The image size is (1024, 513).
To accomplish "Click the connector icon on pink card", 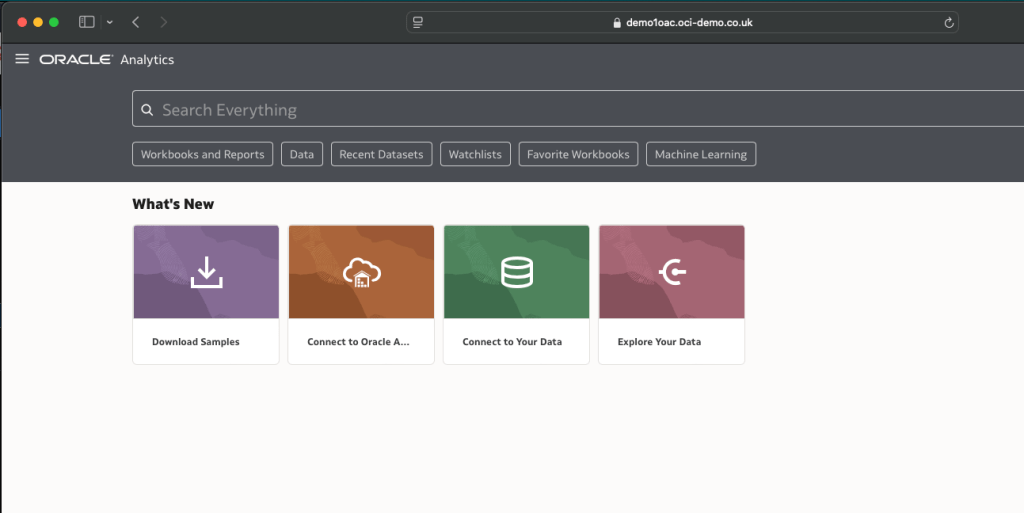I will point(672,272).
